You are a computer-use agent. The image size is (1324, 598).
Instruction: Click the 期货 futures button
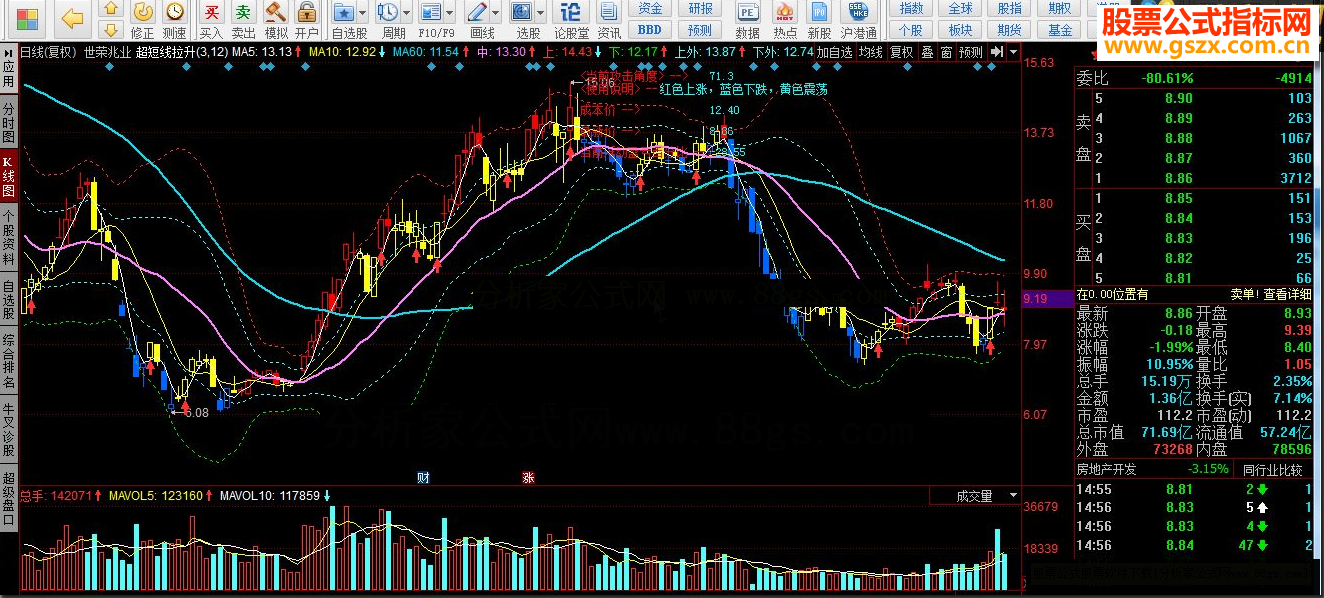pyautogui.click(x=1010, y=30)
